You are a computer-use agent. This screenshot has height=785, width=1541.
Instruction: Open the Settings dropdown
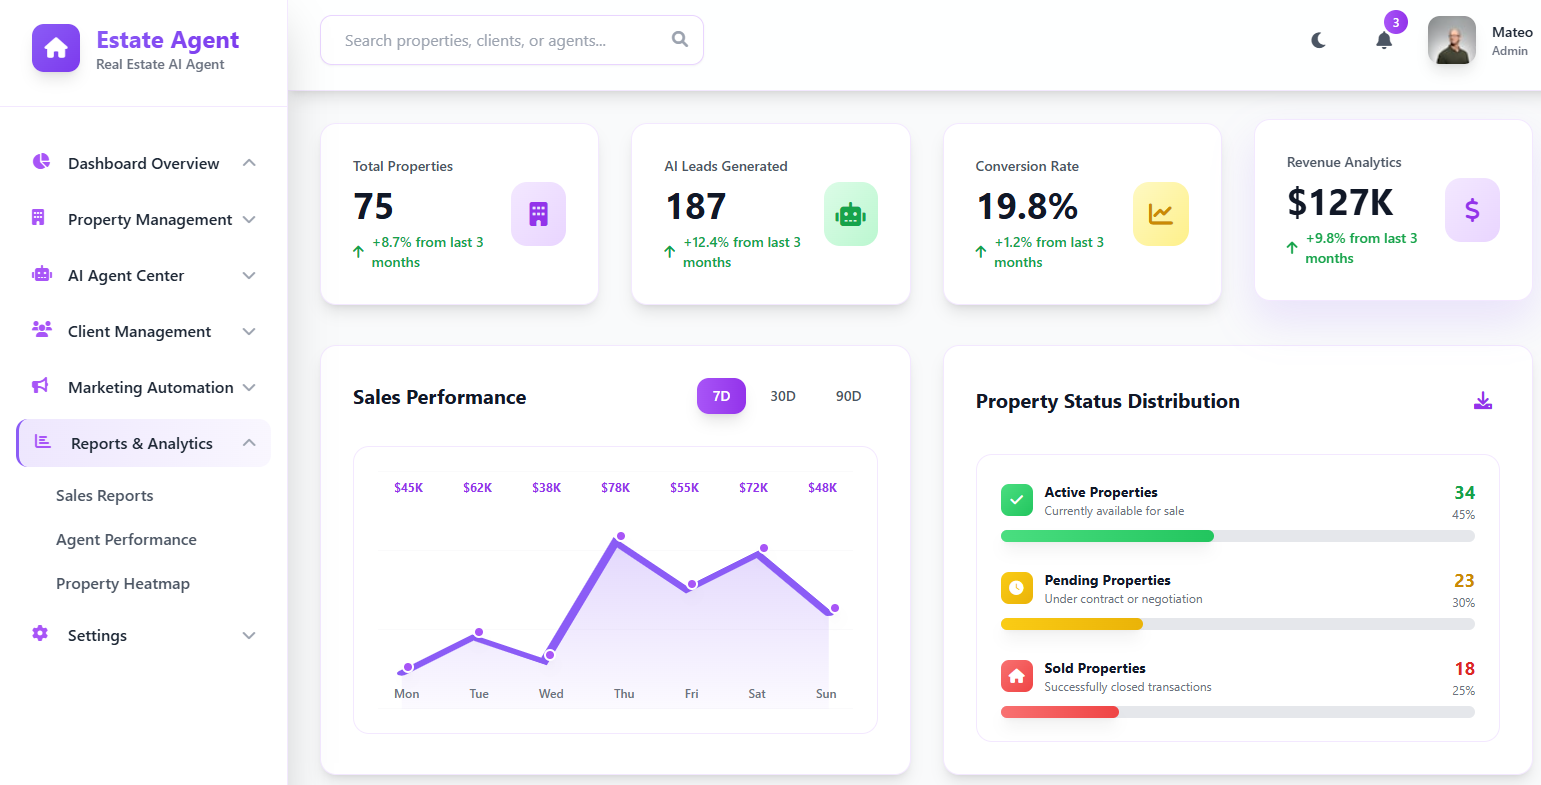click(x=248, y=635)
